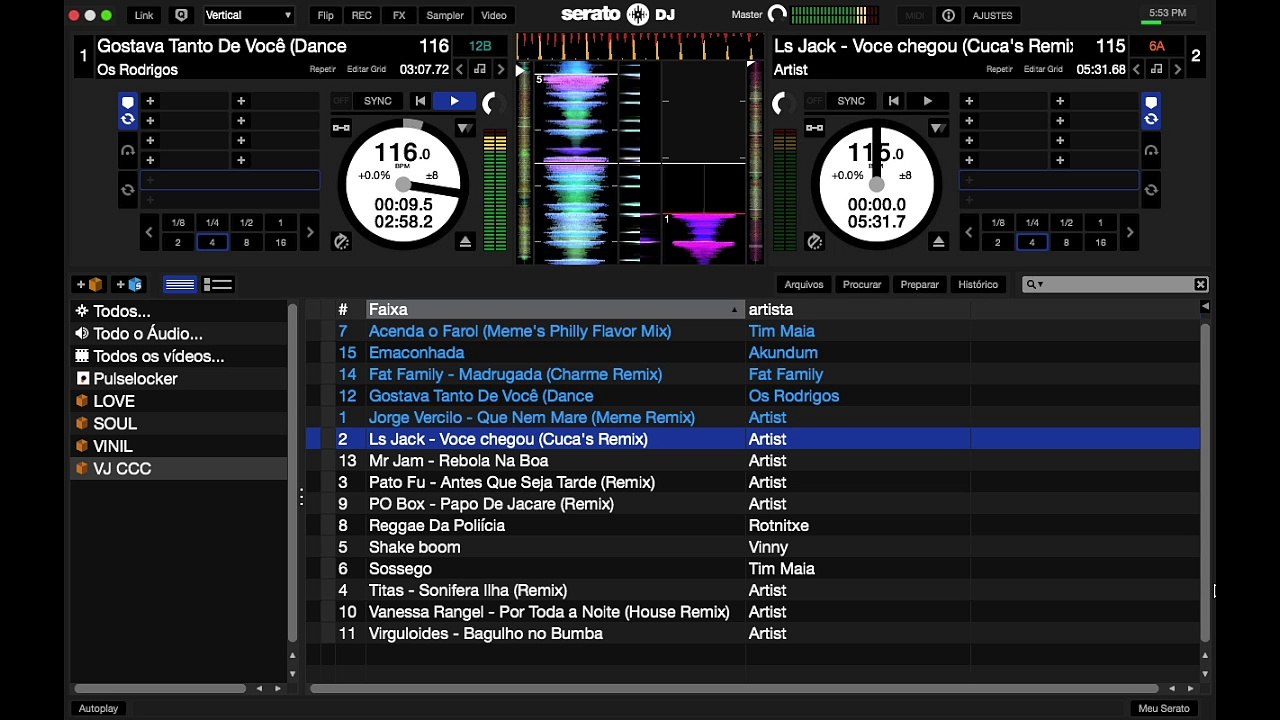Open the Sampler panel

(x=445, y=15)
